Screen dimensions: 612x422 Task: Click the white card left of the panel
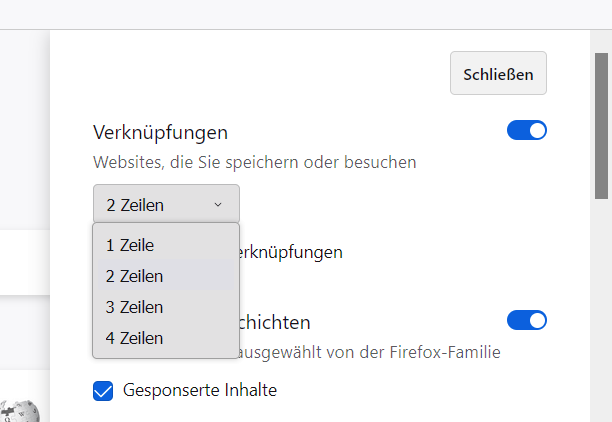point(25,262)
